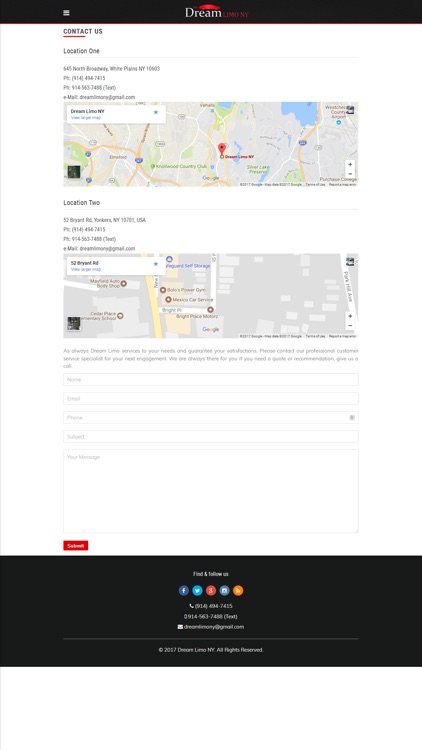Click Google logo on the second map

[211, 330]
